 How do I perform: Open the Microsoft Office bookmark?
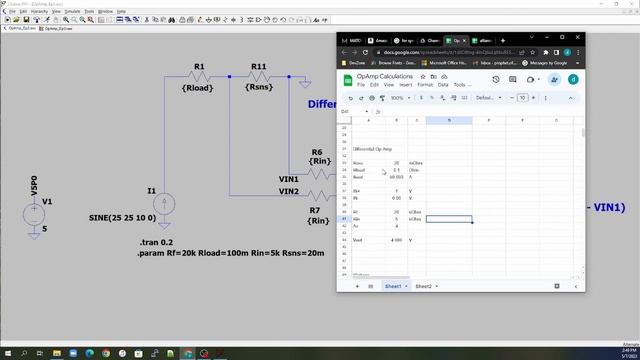tap(444, 63)
